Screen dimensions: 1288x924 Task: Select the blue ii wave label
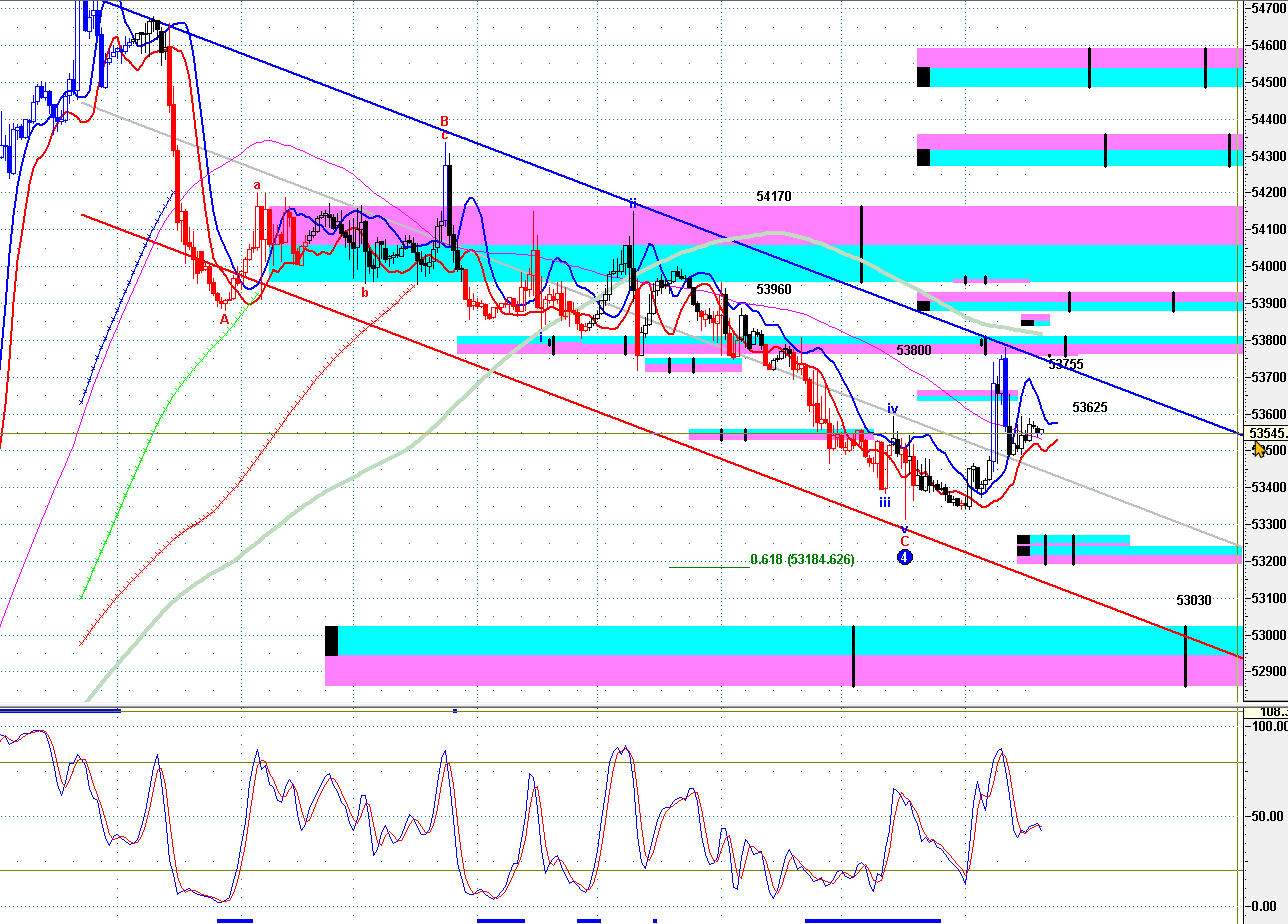tap(633, 203)
